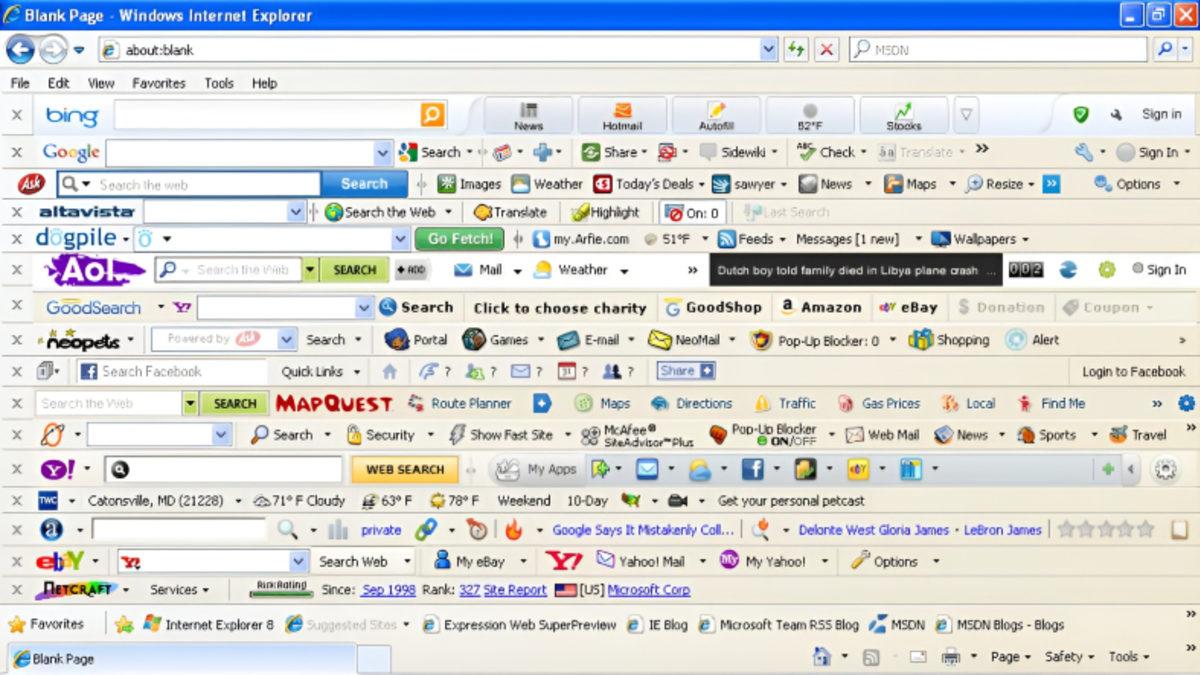
Task: Close the Bing toolbar with its X
Action: pos(16,115)
